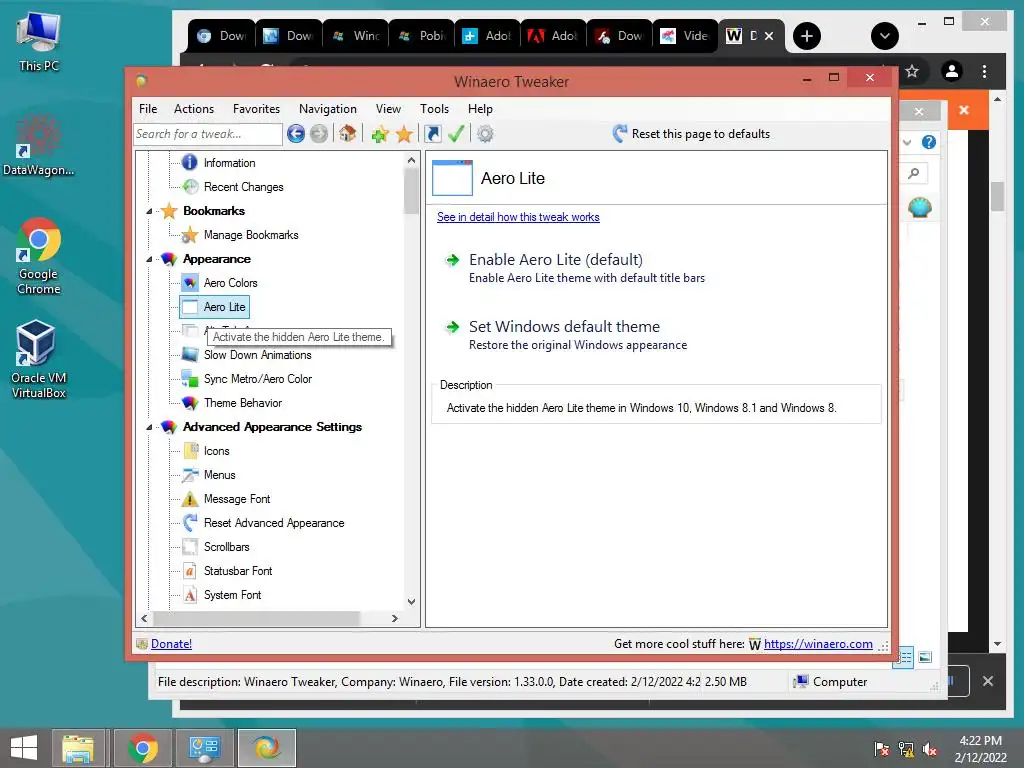Viewport: 1024px width, 768px height.
Task: Open the Actions menu
Action: point(194,109)
